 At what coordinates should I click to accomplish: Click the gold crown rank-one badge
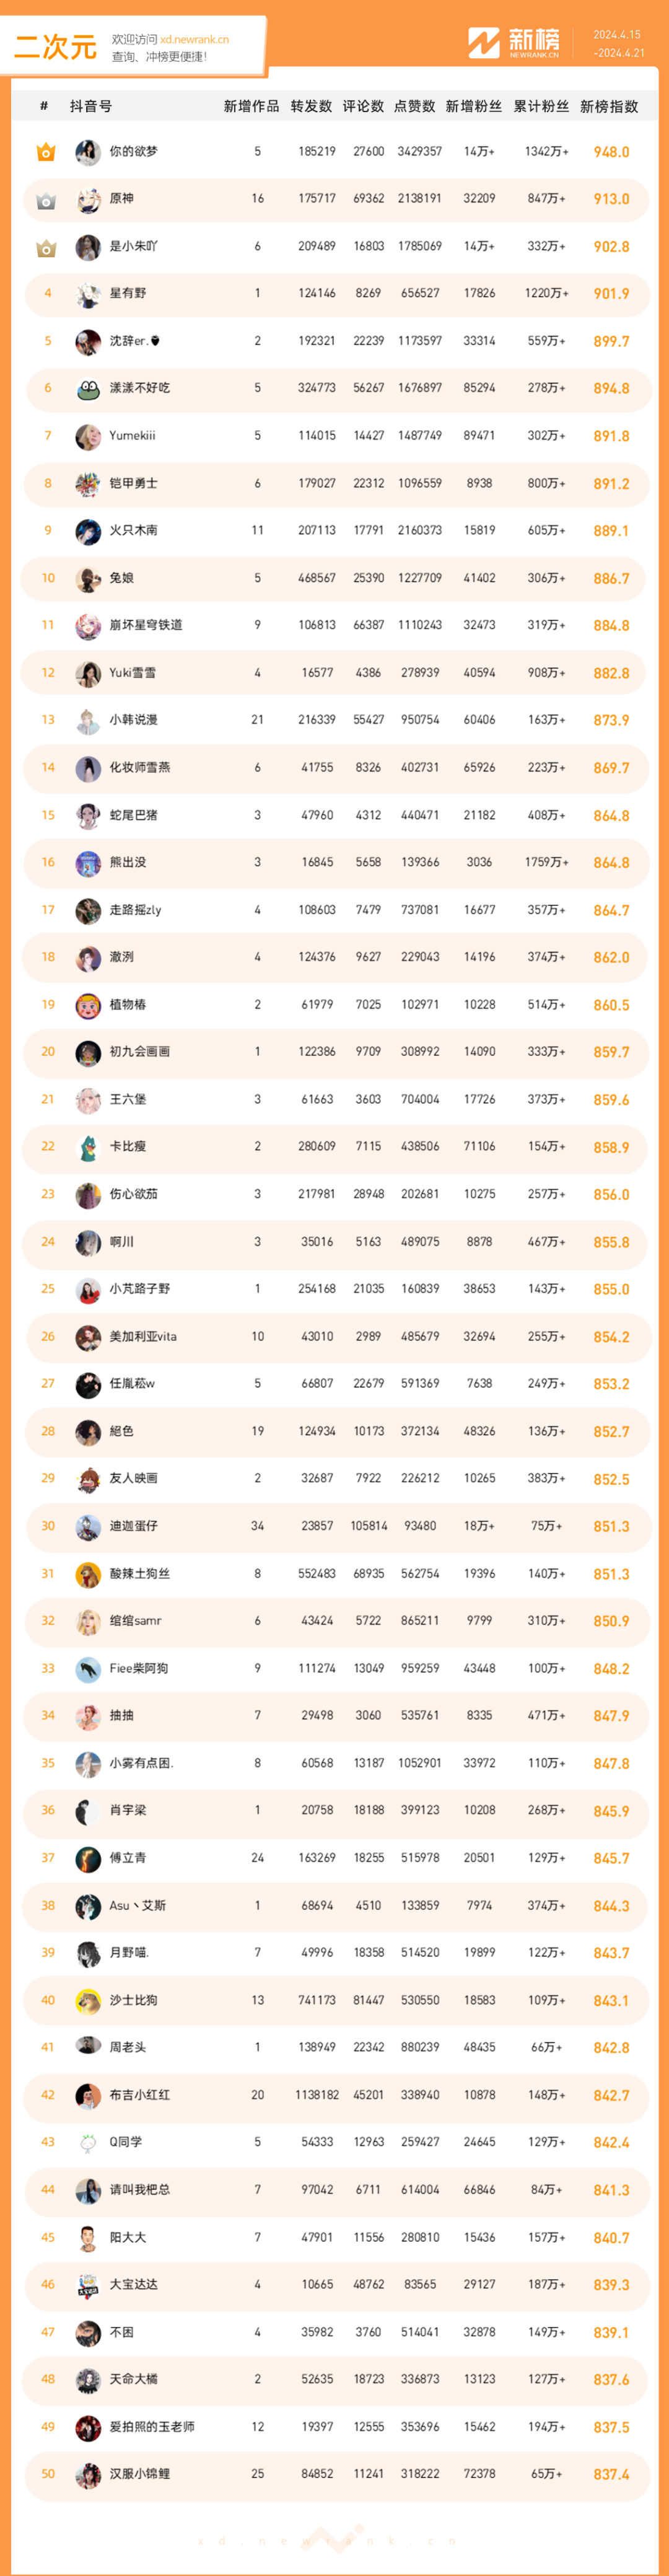tap(46, 152)
